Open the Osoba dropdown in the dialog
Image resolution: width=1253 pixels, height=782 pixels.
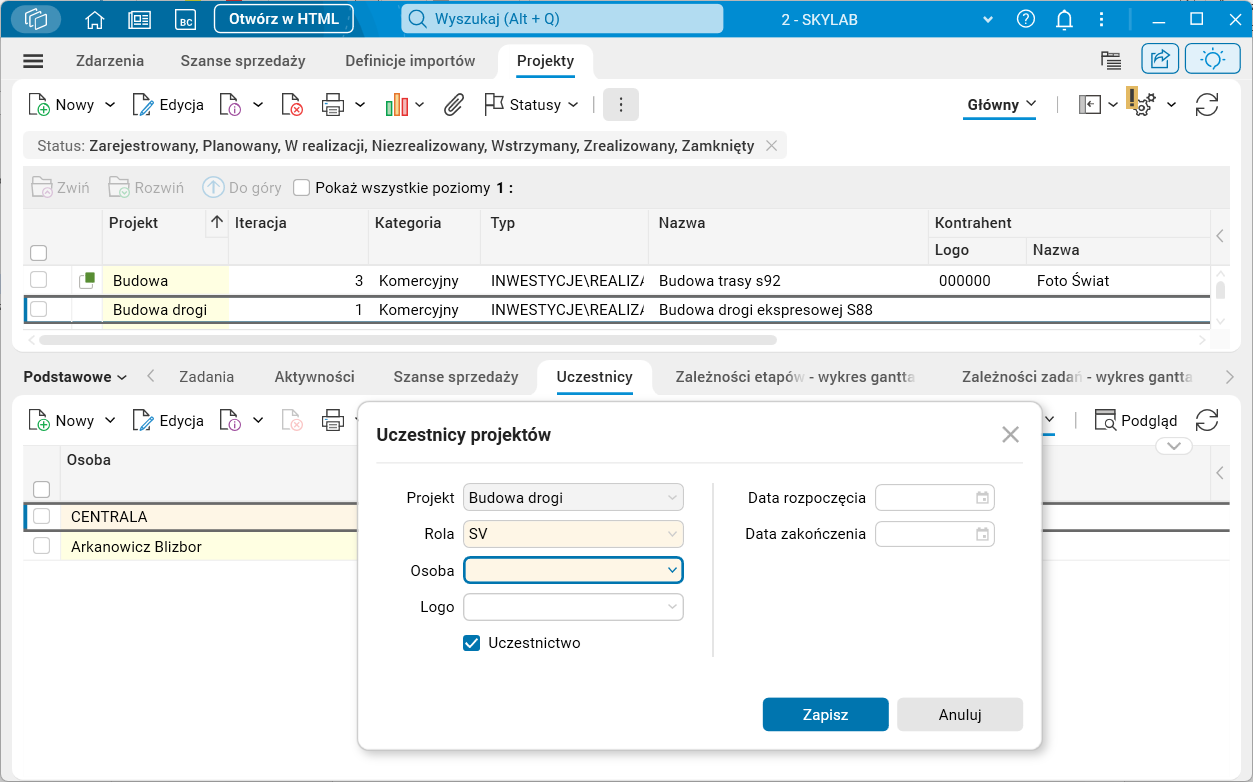673,570
